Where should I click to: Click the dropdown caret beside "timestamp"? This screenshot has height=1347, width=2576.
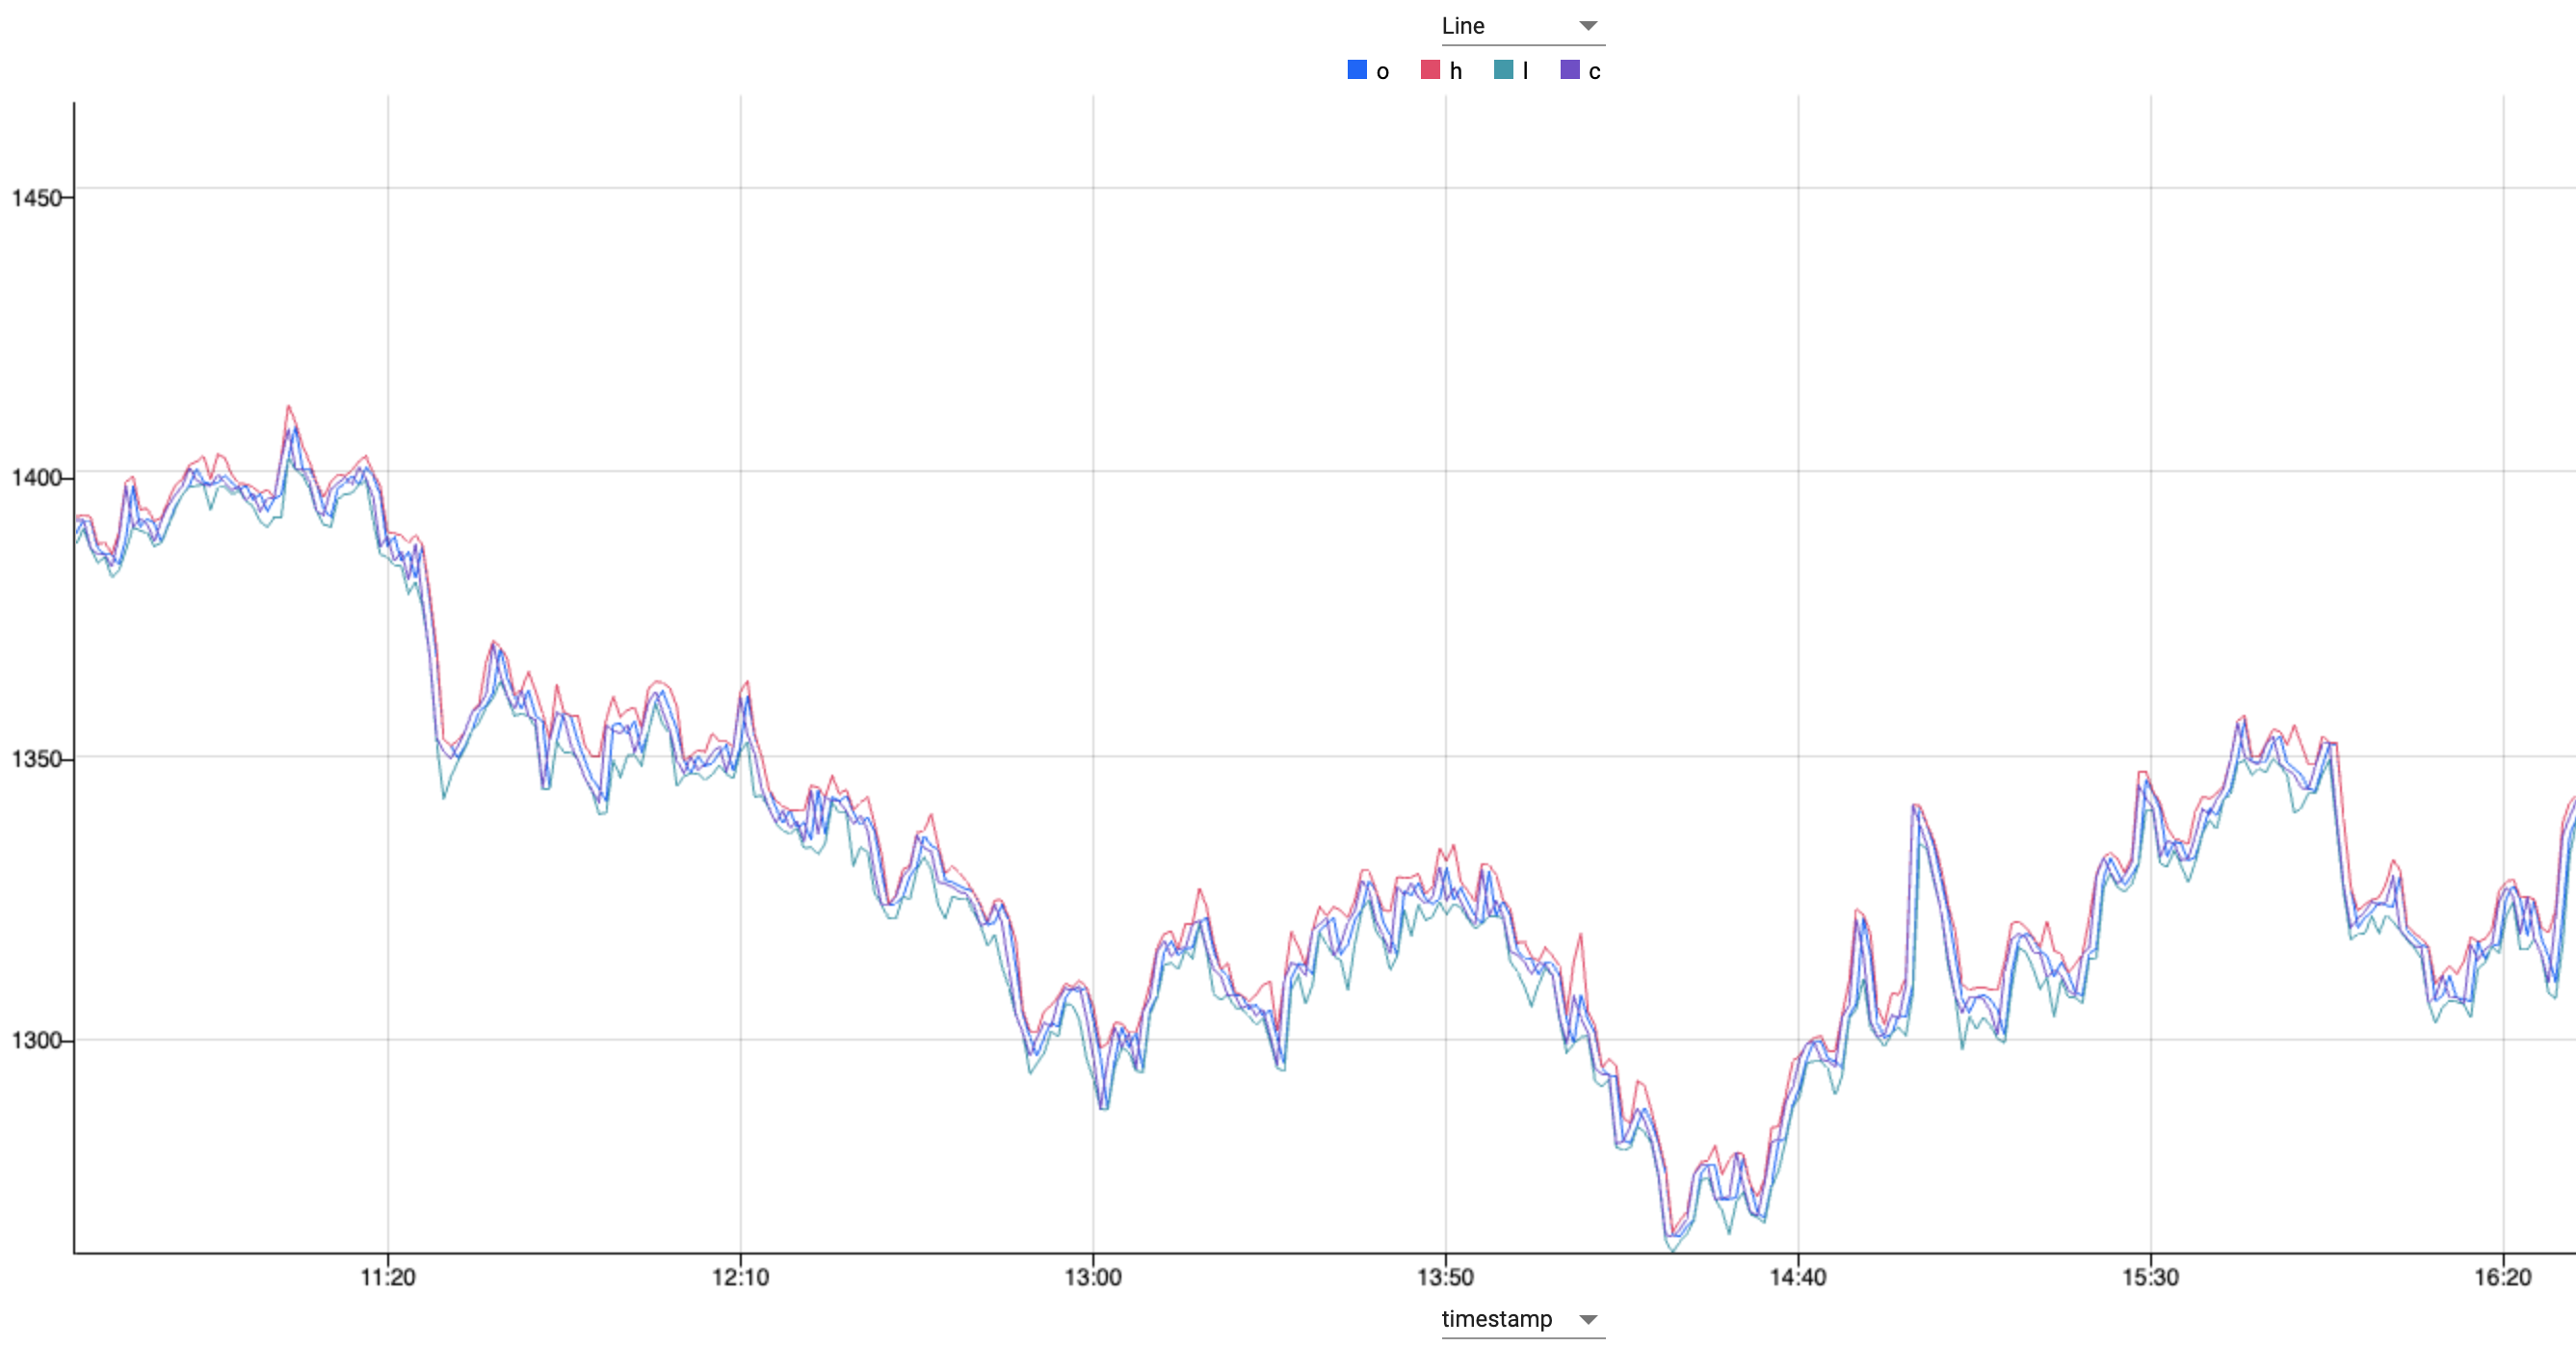tap(1589, 1319)
